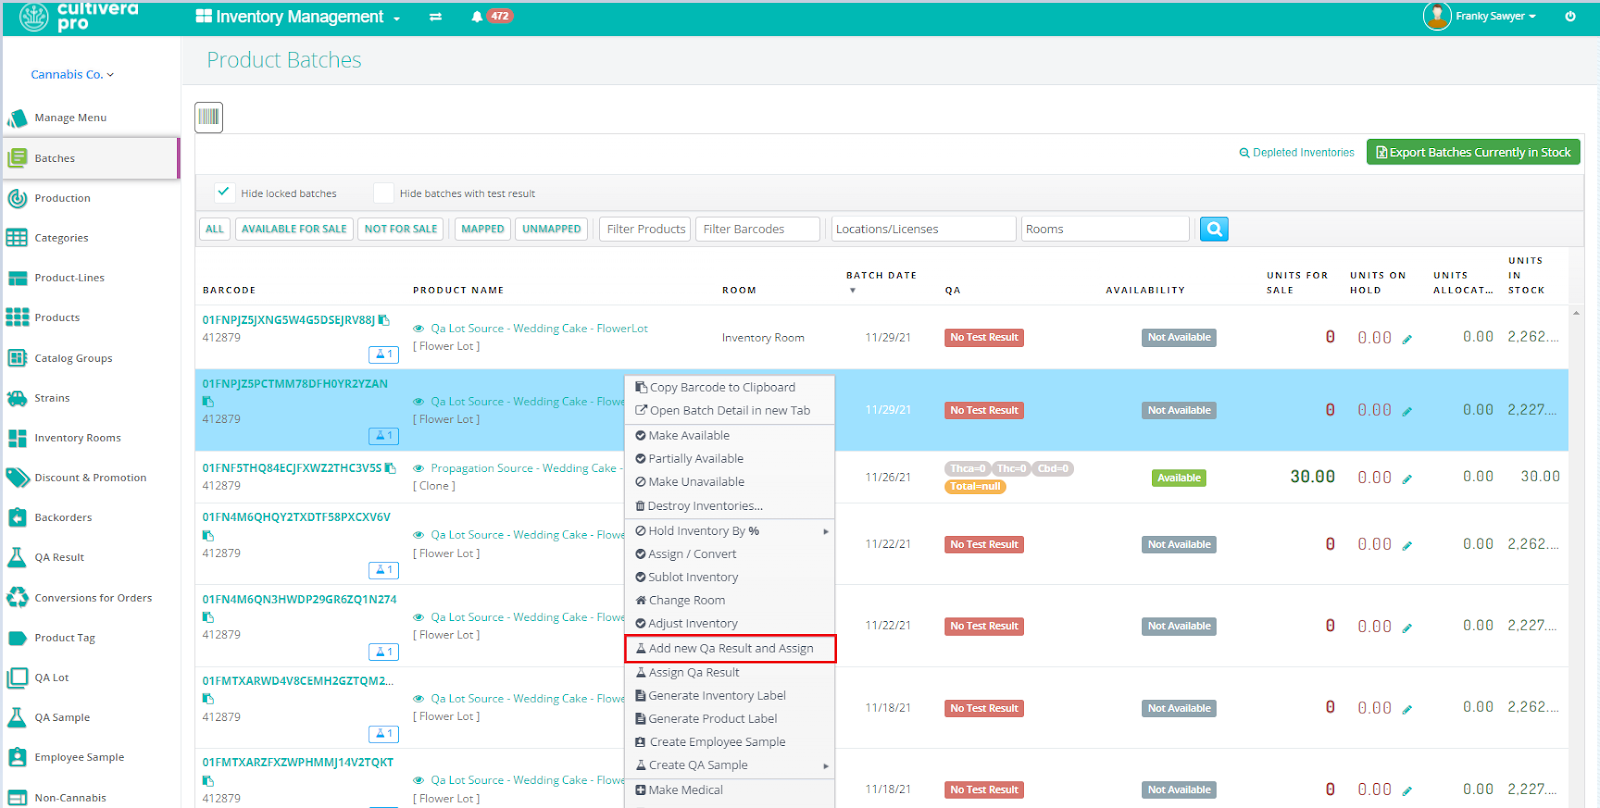Viewport: 1600px width, 808px height.
Task: Toggle Hide locked batches checkbox
Action: tap(224, 192)
